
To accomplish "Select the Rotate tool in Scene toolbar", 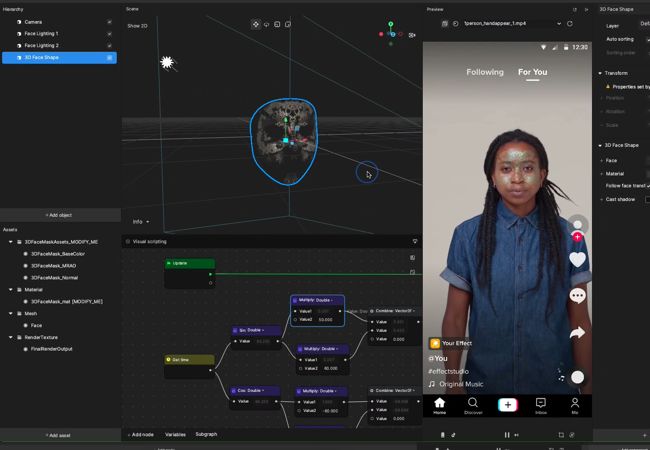I will coord(267,24).
